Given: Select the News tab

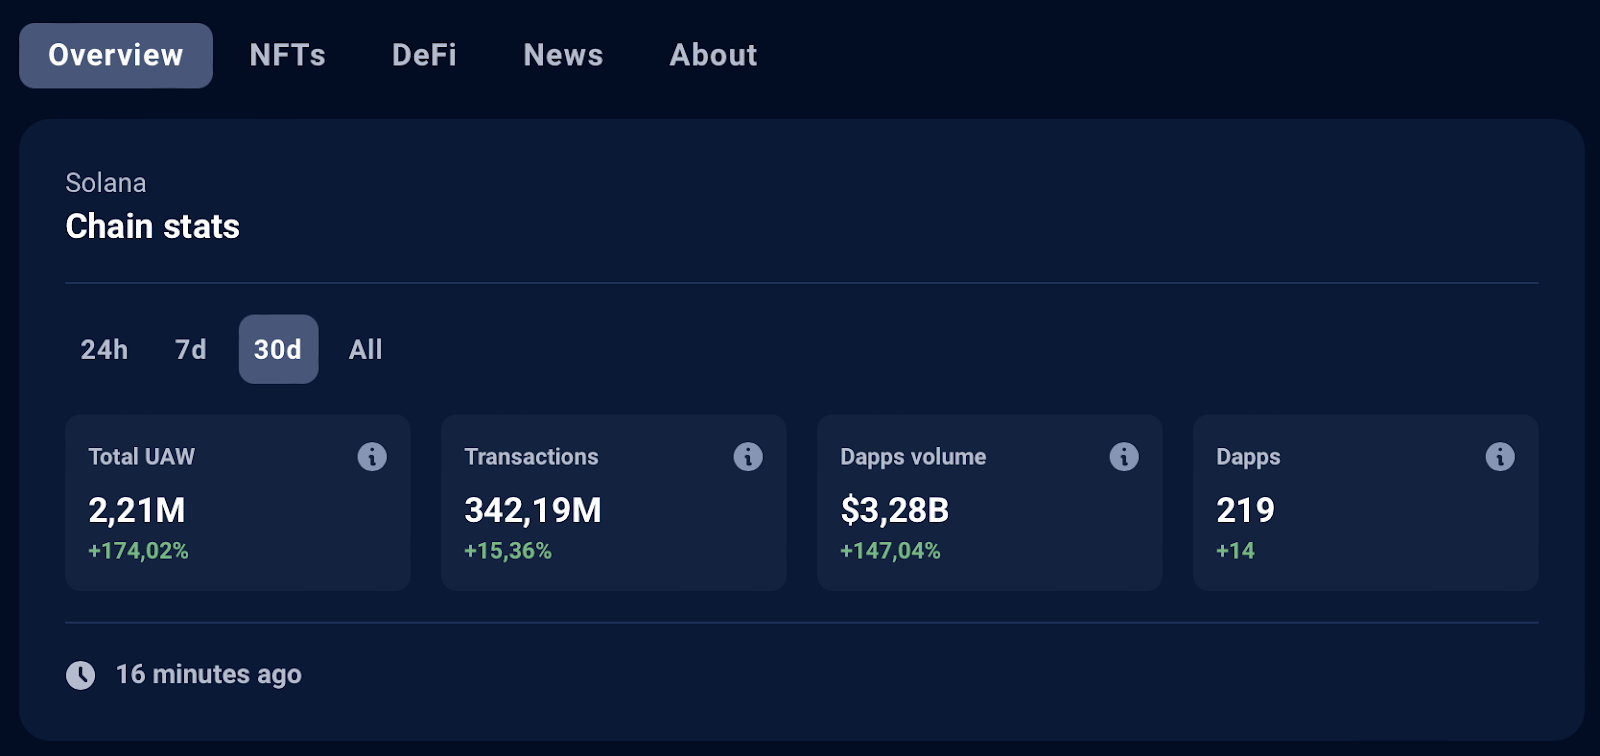Looking at the screenshot, I should point(563,55).
